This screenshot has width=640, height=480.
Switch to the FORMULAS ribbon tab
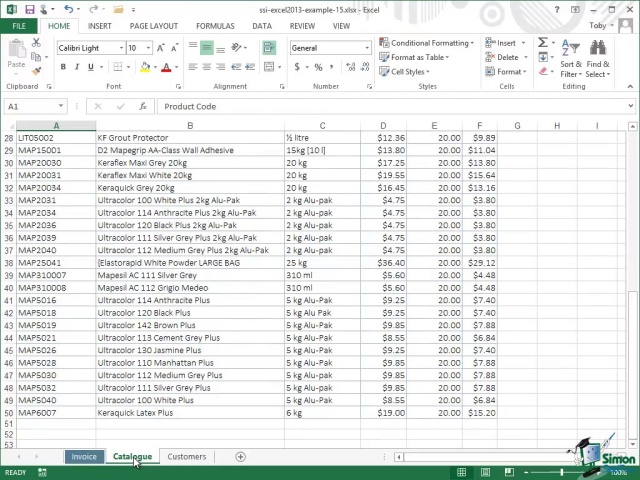point(215,26)
